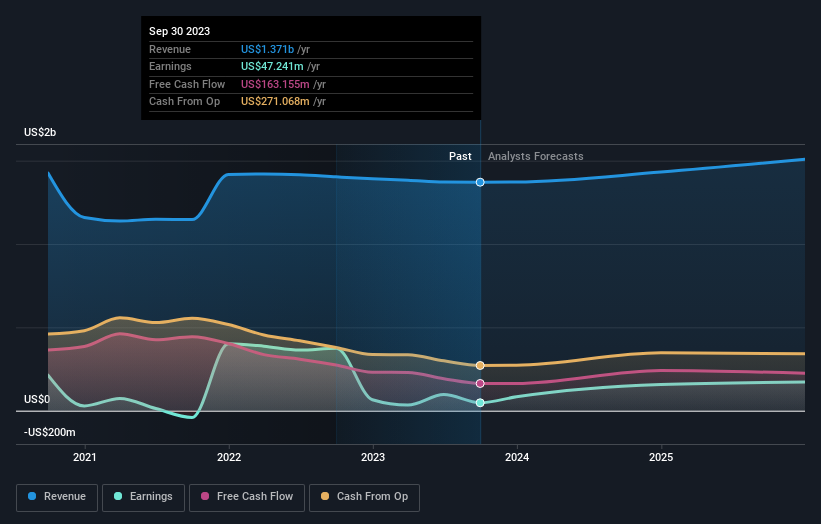
Task: Toggle the Revenue legend series
Action: (57, 497)
